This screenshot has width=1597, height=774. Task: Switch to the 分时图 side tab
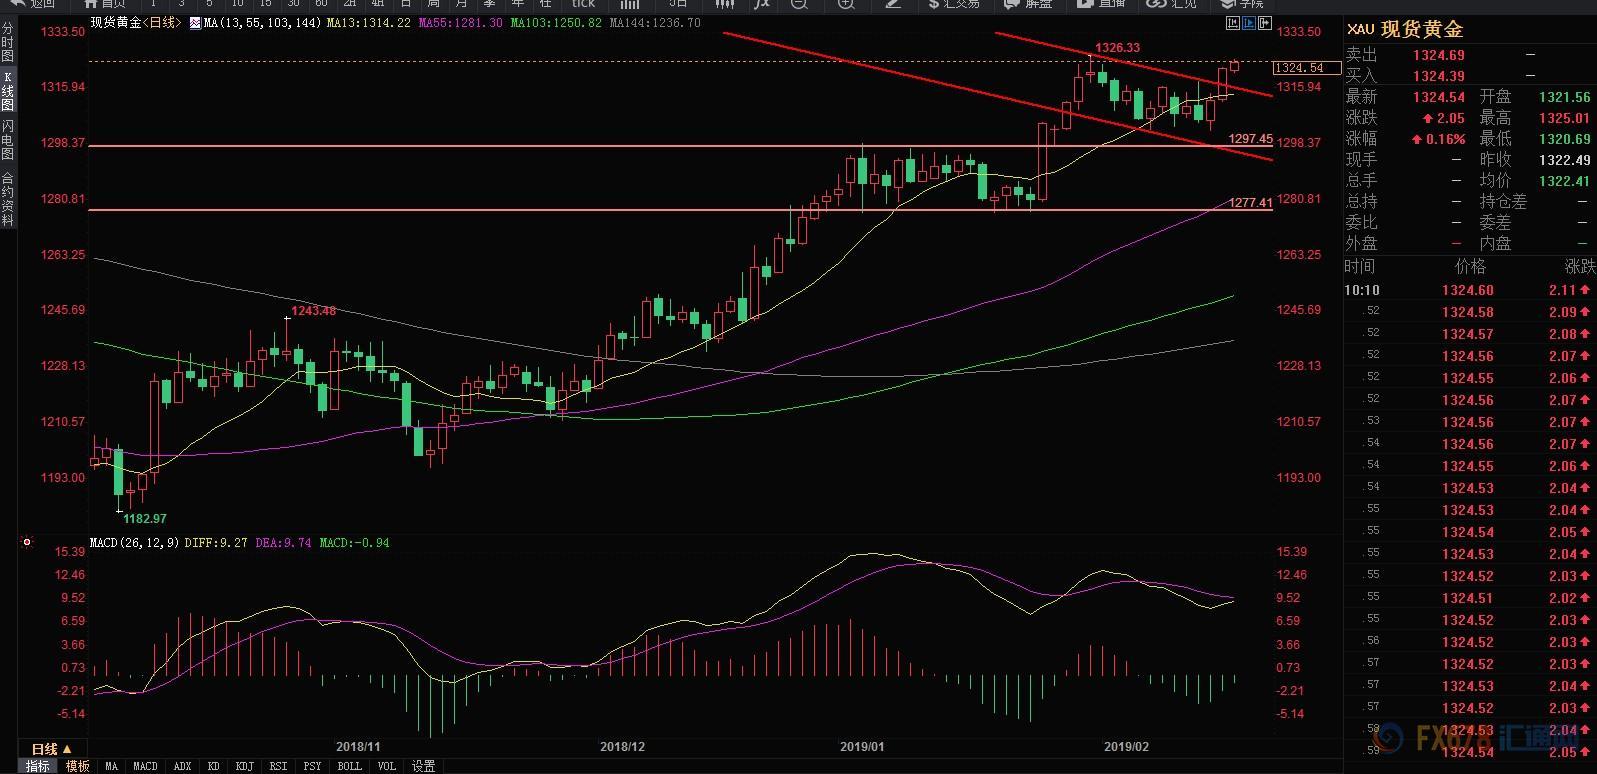tap(7, 43)
